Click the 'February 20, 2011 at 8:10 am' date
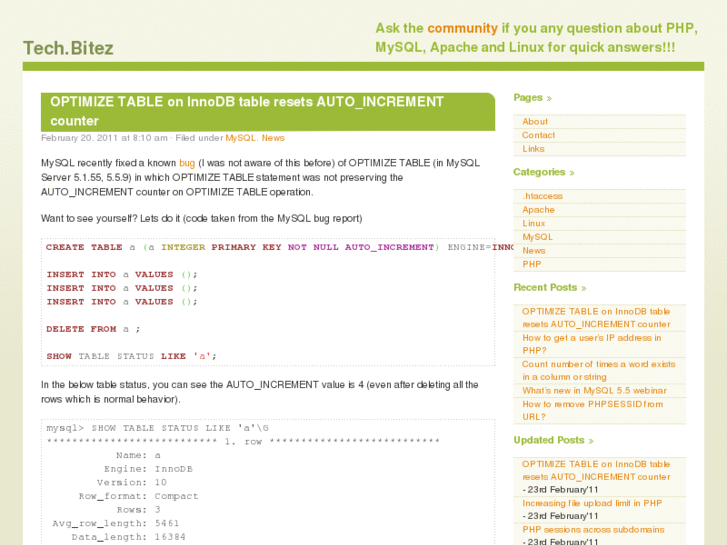727x545 pixels. coord(104,138)
